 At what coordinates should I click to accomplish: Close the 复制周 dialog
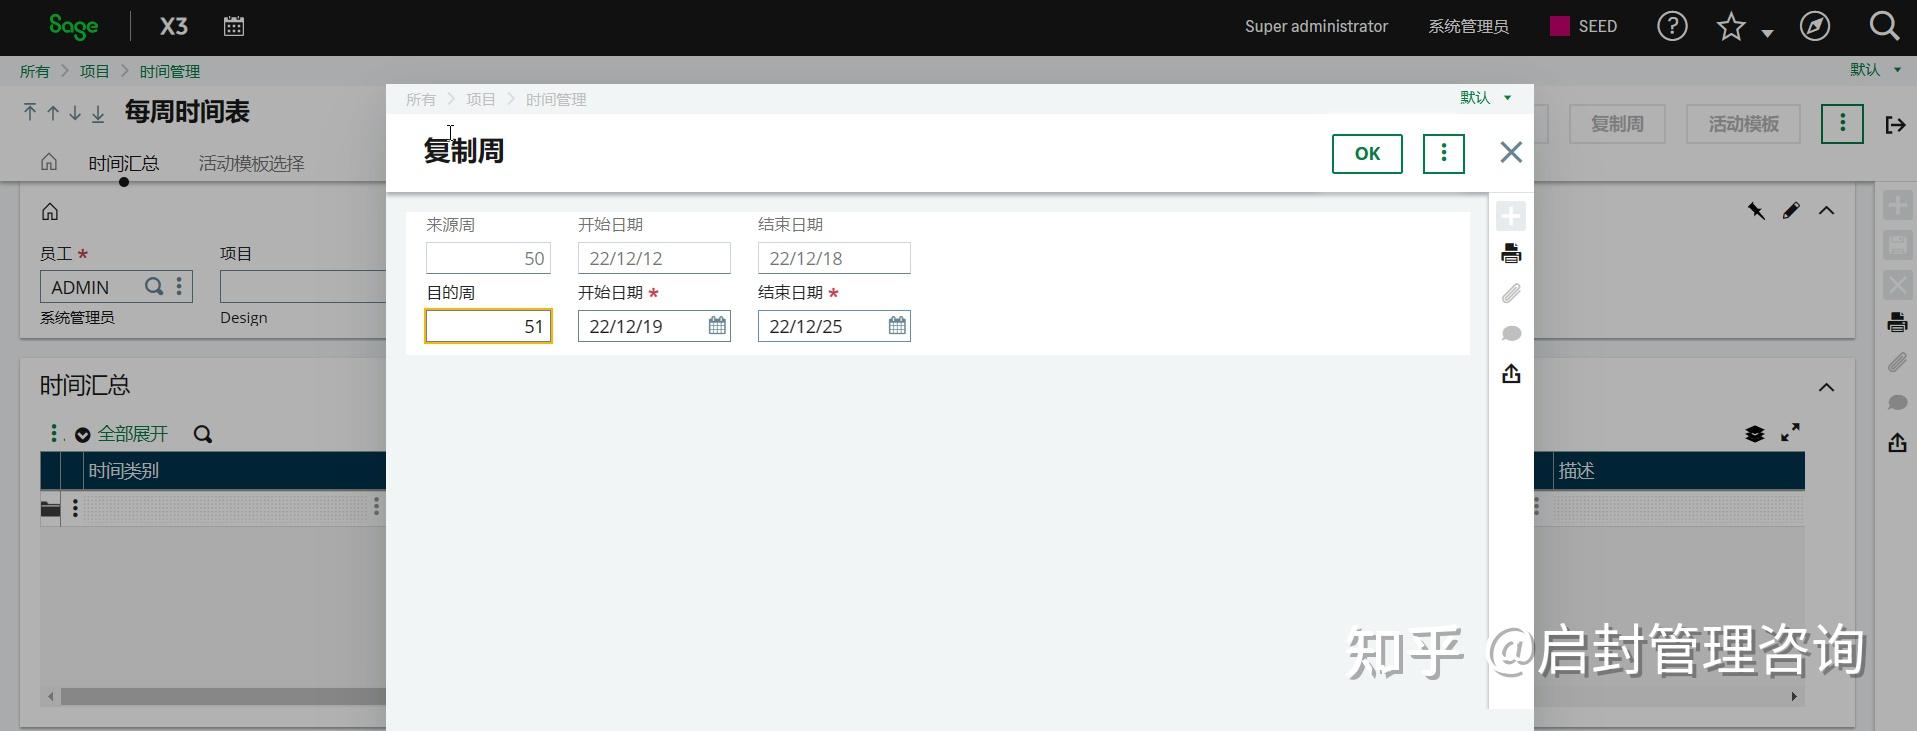pos(1511,152)
